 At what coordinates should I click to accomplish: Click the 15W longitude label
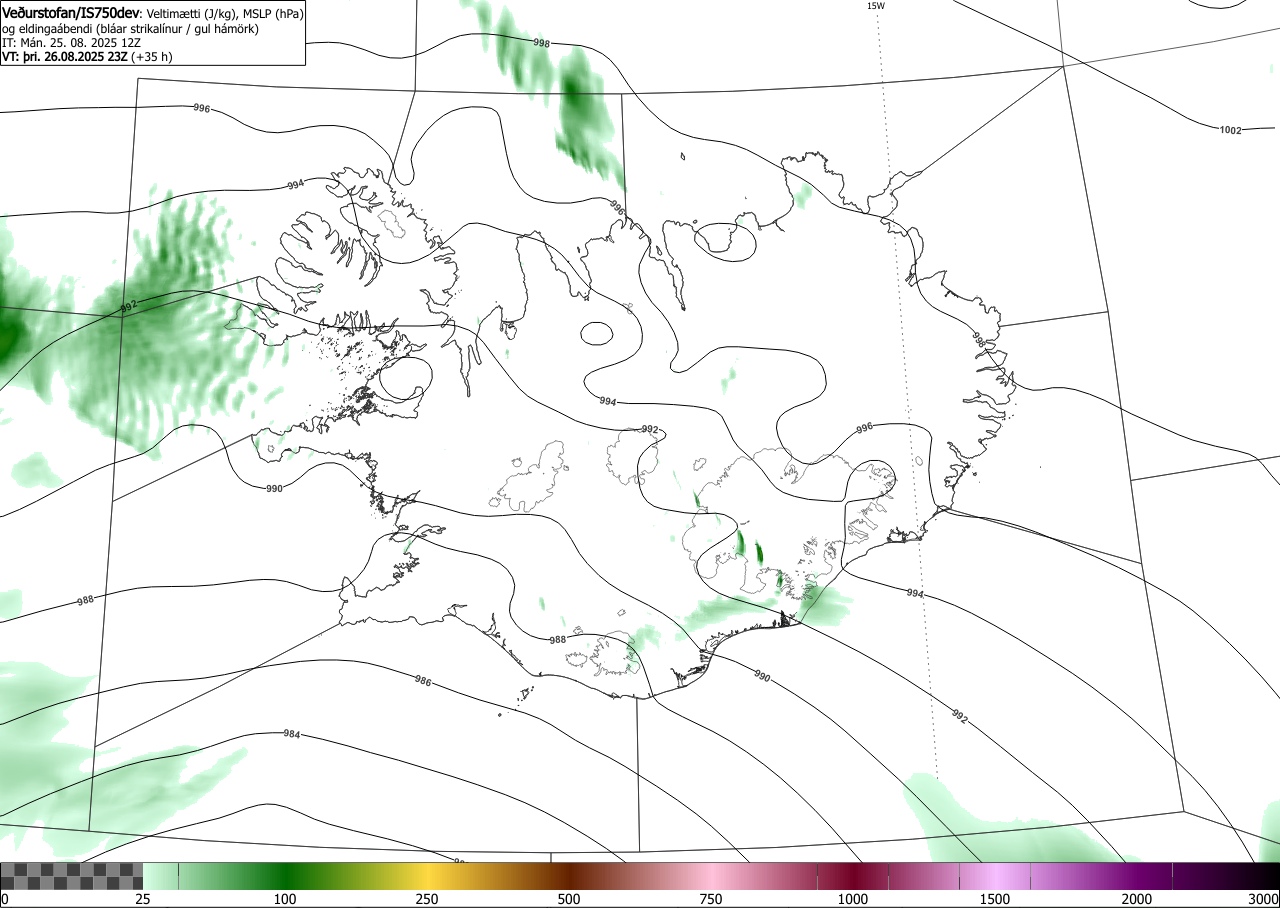(875, 6)
